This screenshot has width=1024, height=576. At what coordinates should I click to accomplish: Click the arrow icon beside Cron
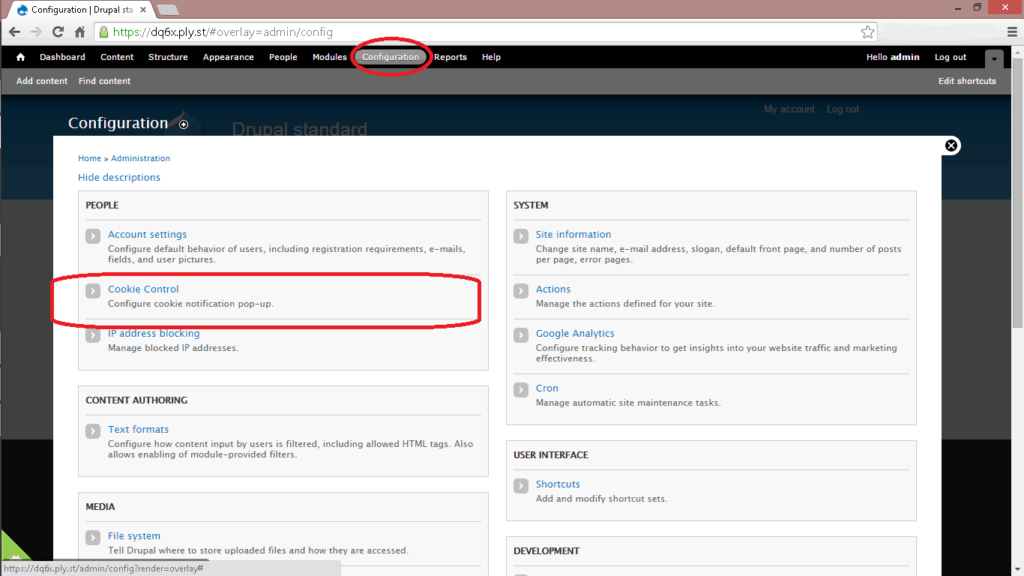520,390
